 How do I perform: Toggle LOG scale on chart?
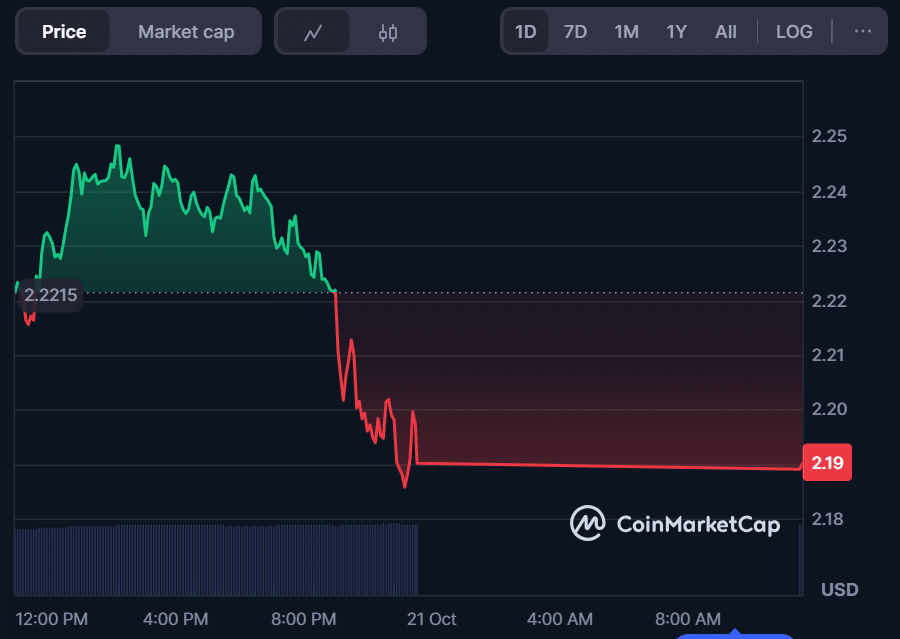794,32
